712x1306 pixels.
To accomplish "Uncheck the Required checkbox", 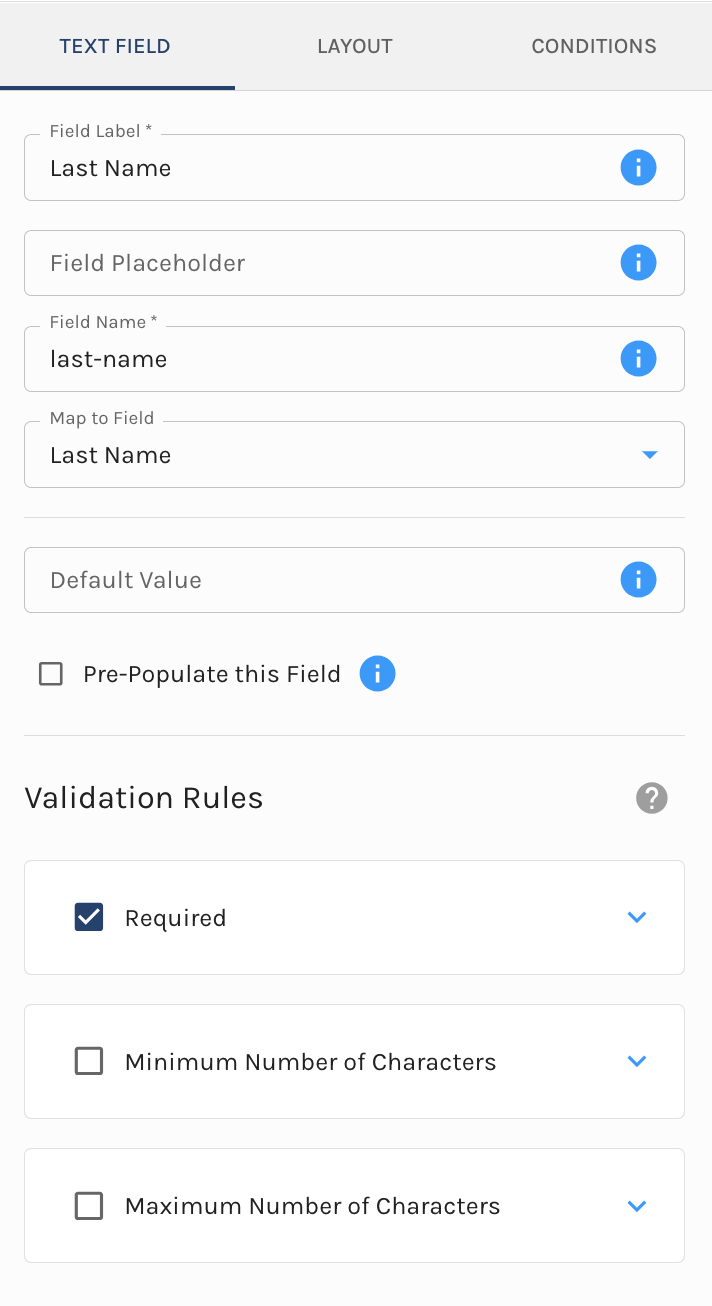I will [89, 917].
